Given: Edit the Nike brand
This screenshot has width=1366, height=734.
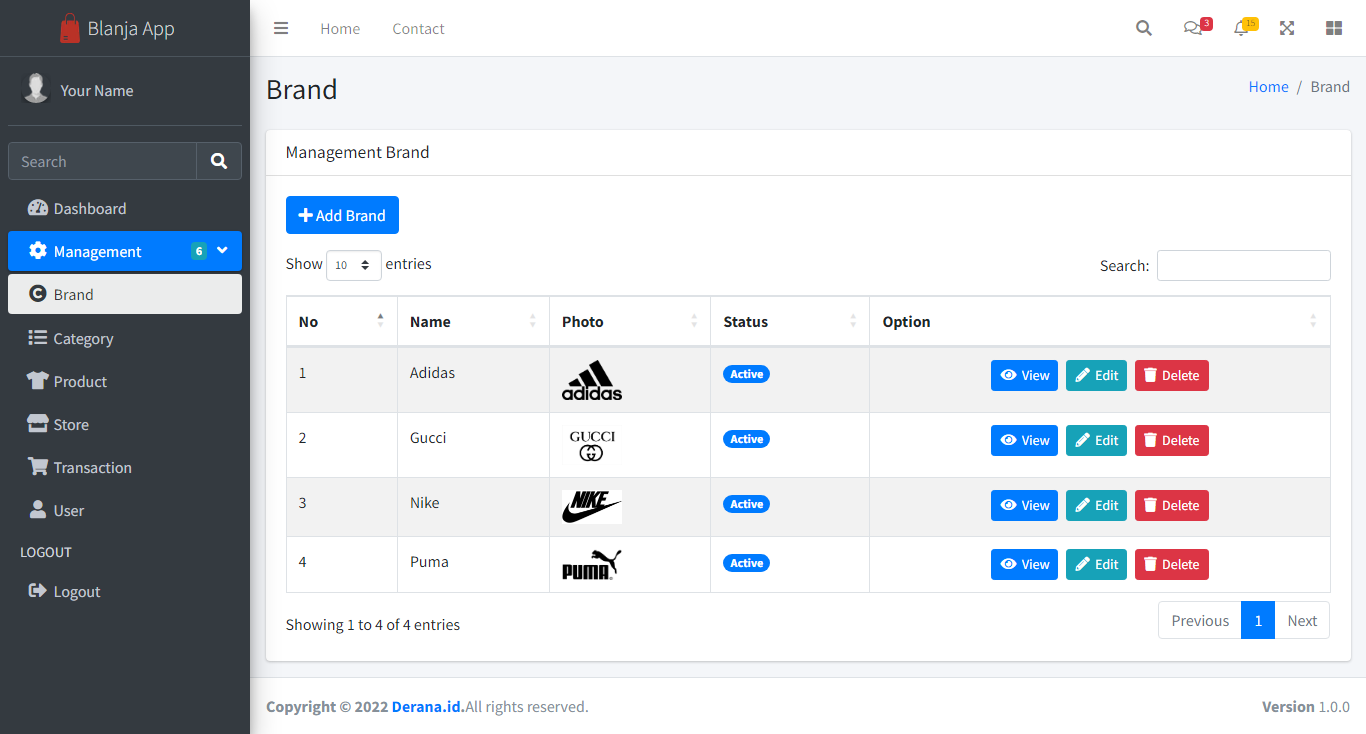Looking at the screenshot, I should (1096, 505).
